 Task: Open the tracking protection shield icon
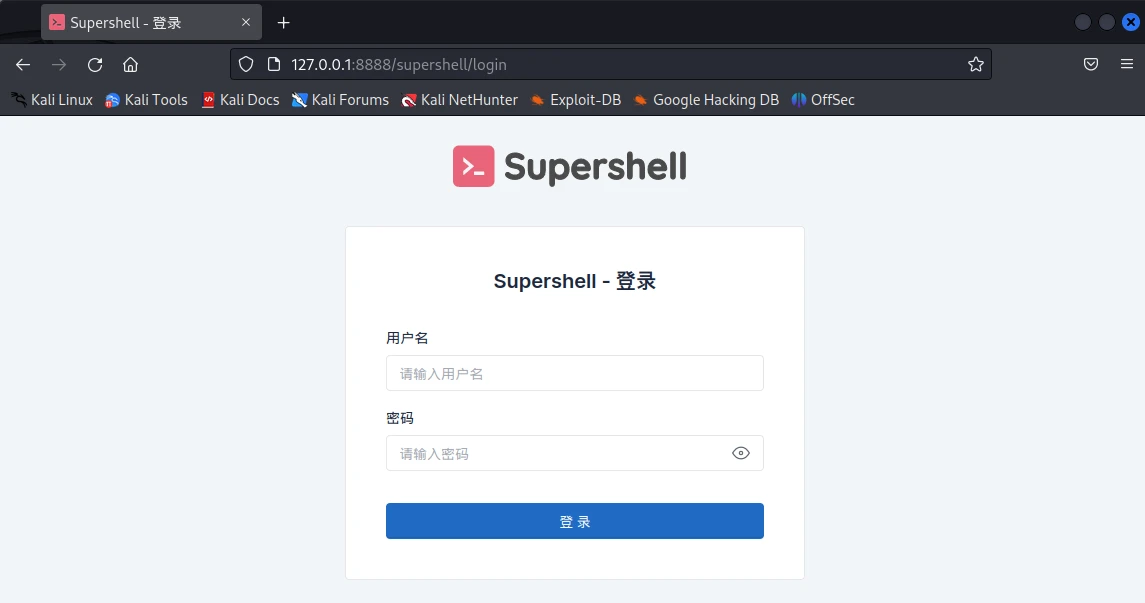coord(246,64)
